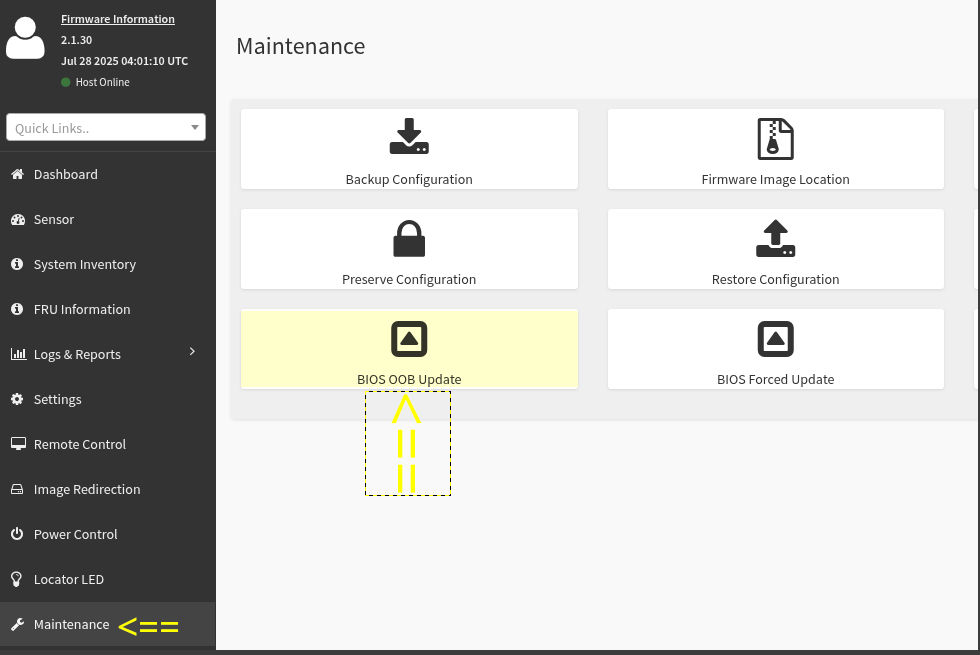Select Maintenance in the sidebar
980x655 pixels.
[71, 624]
